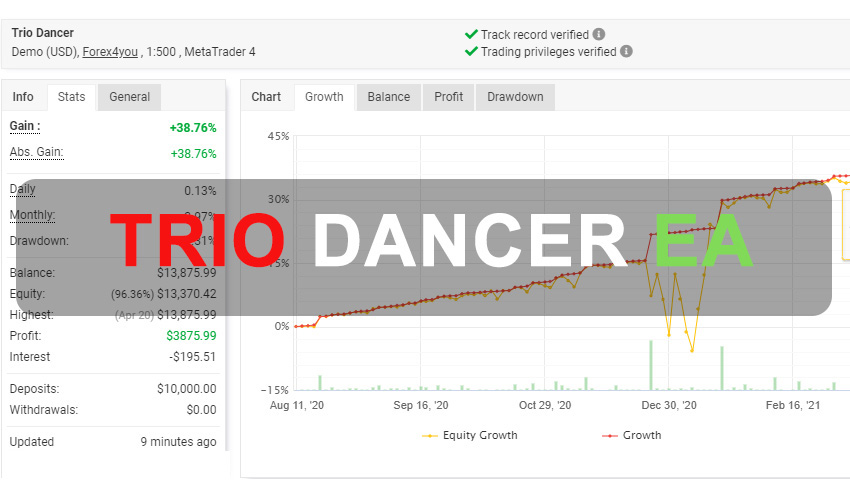
Task: Click the $0.00 Withdrawals value
Action: click(201, 410)
